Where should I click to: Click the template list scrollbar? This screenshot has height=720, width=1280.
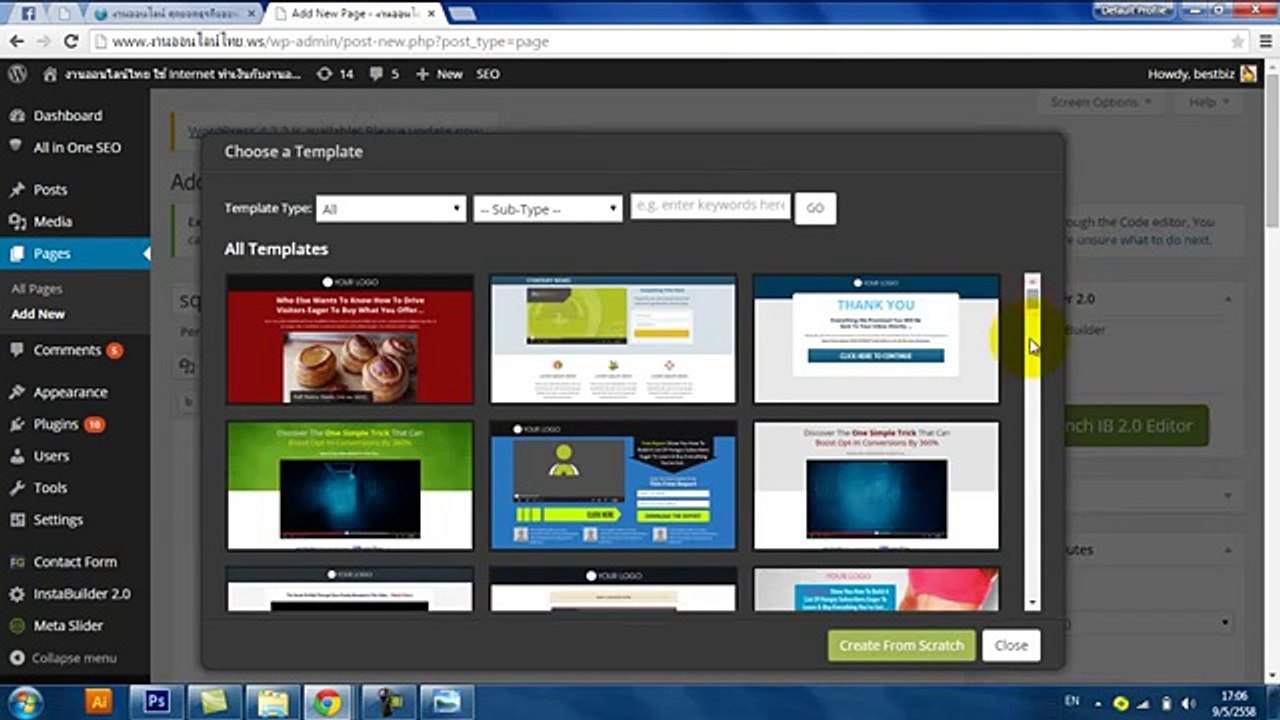[1033, 441]
